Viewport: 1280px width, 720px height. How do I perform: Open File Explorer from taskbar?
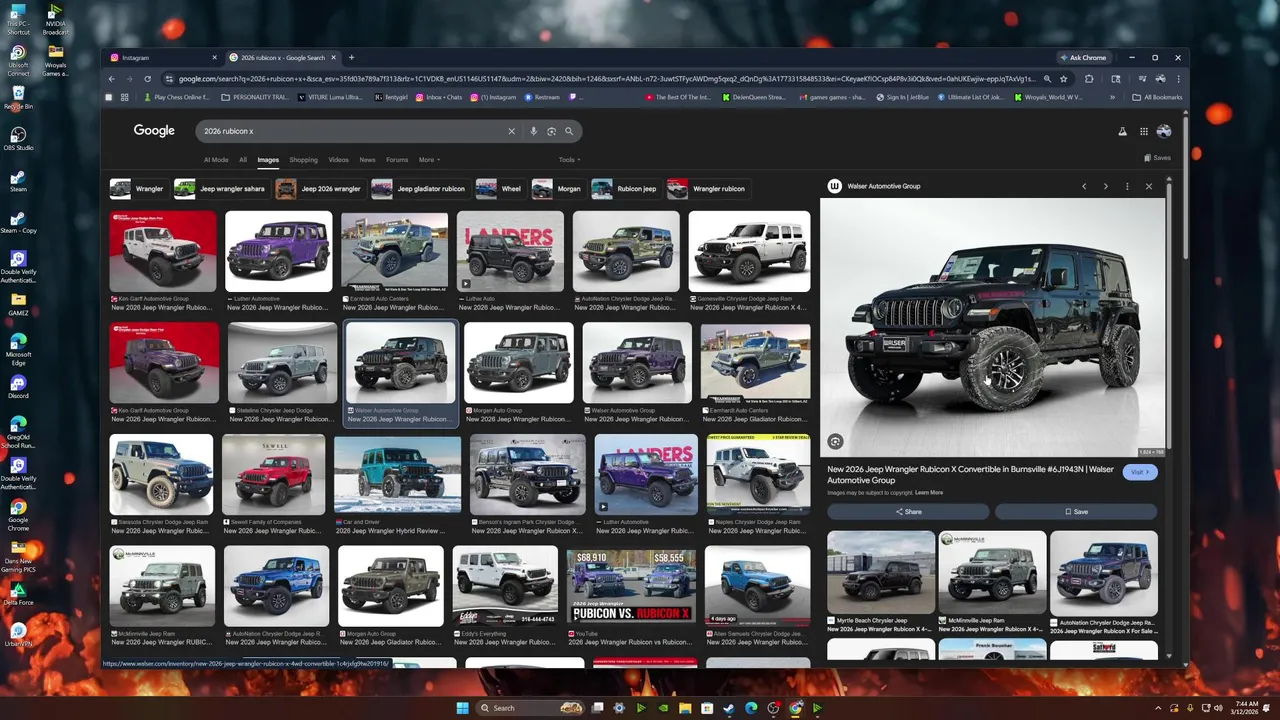pyautogui.click(x=685, y=708)
